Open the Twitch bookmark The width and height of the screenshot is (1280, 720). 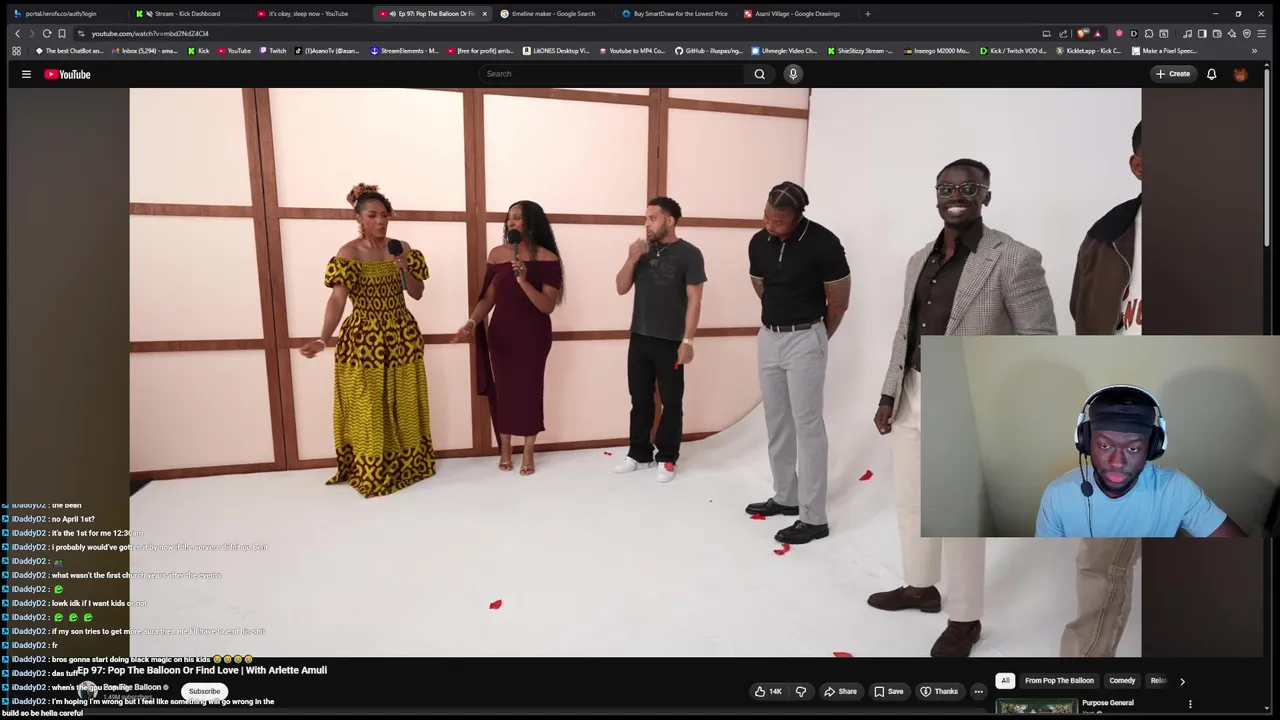coord(273,50)
